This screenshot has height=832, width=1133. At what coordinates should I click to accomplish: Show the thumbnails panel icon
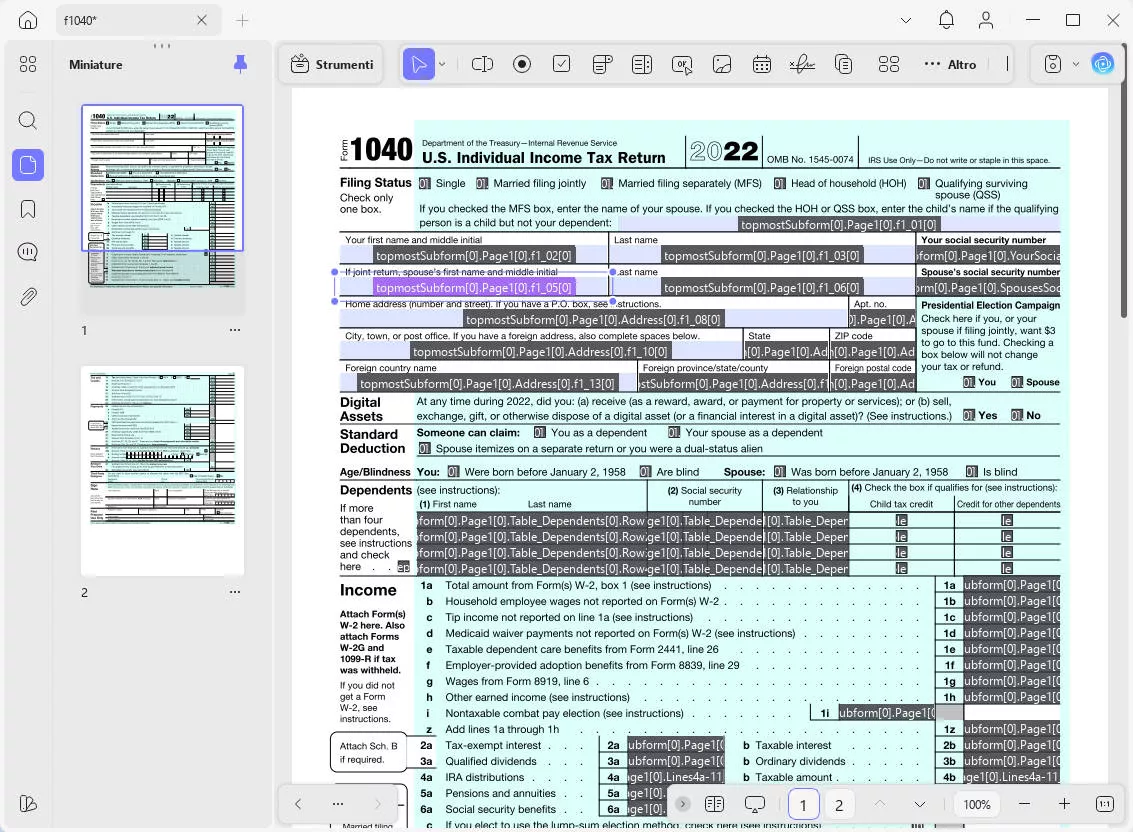tap(27, 165)
